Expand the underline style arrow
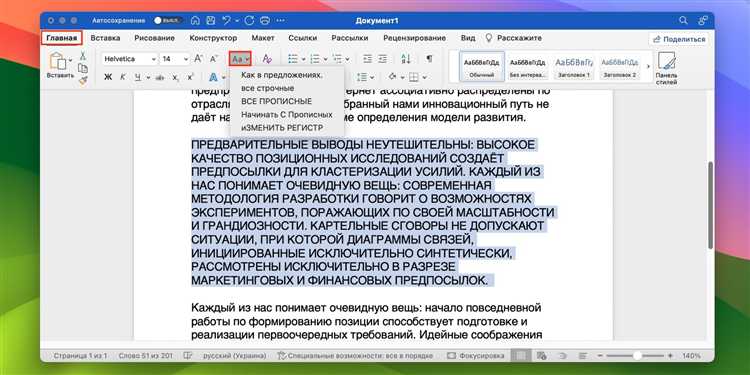Viewport: 750px width, 375px height. 148,77
